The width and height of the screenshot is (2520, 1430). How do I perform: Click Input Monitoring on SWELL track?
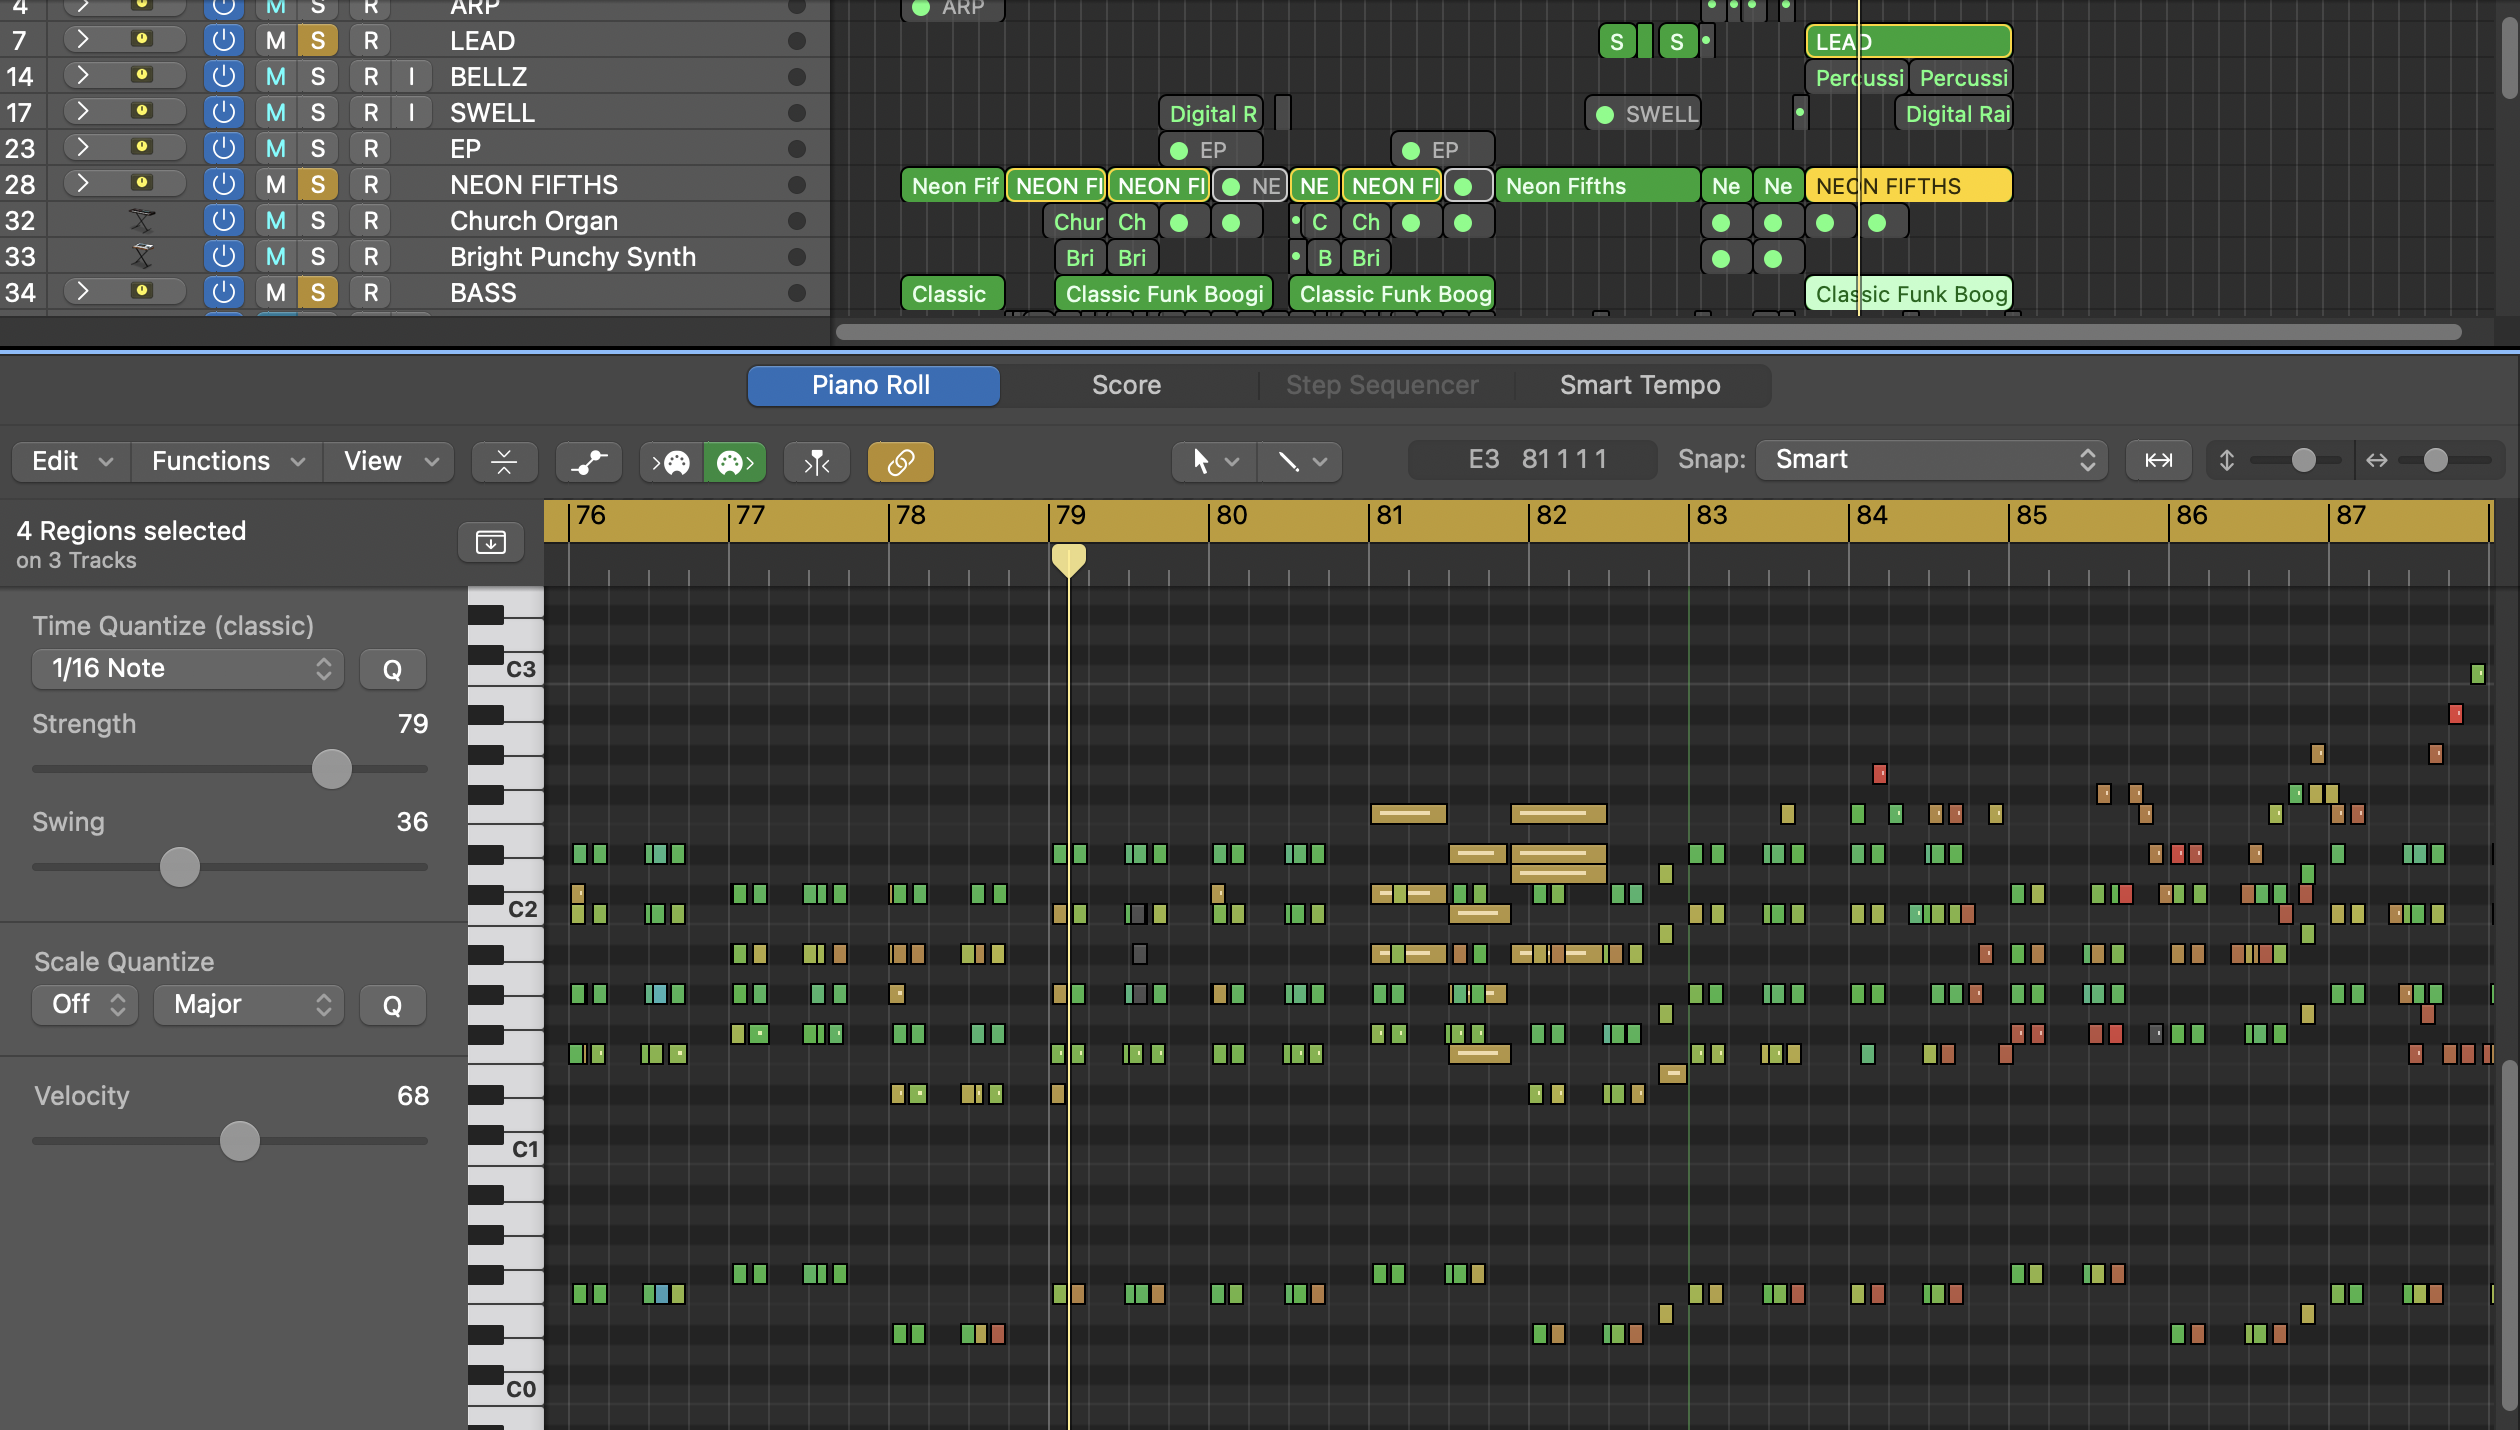click(411, 113)
